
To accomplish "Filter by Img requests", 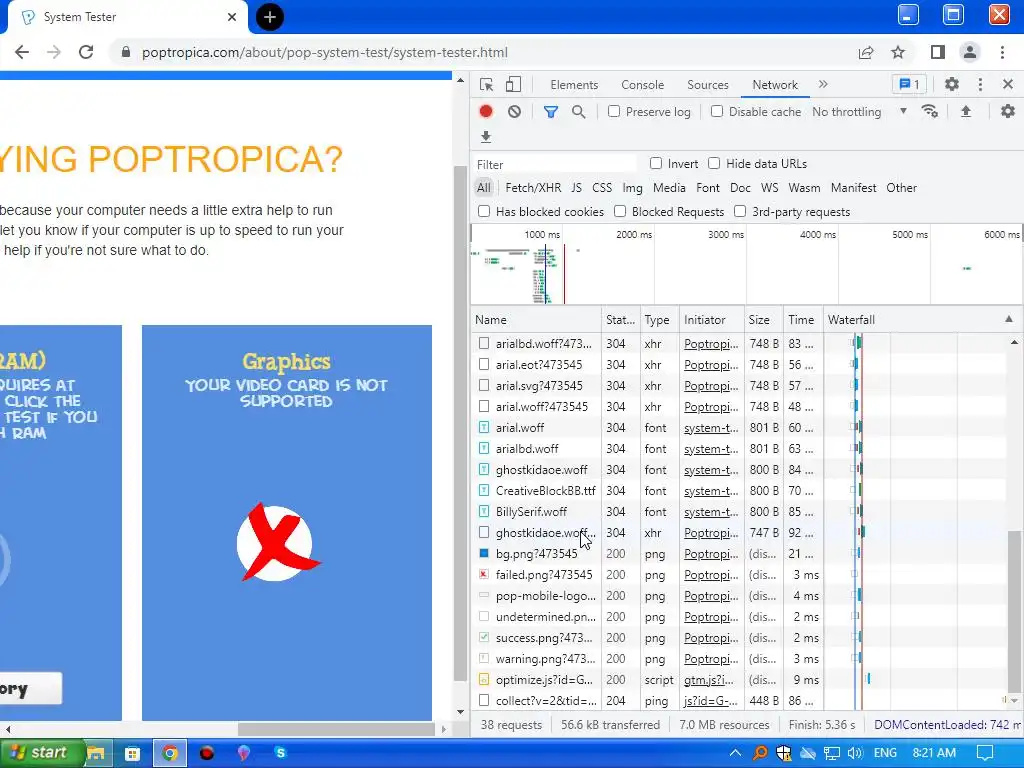I will (632, 187).
